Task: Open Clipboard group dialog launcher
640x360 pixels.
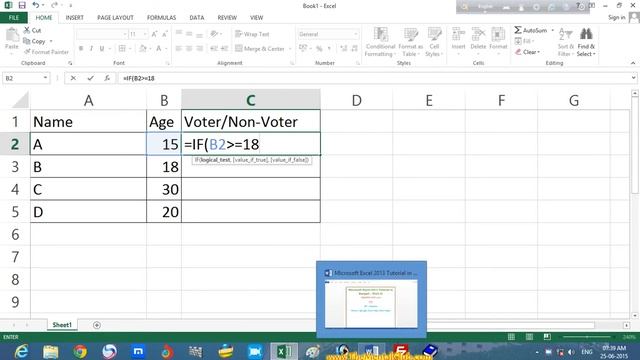Action: click(x=70, y=63)
